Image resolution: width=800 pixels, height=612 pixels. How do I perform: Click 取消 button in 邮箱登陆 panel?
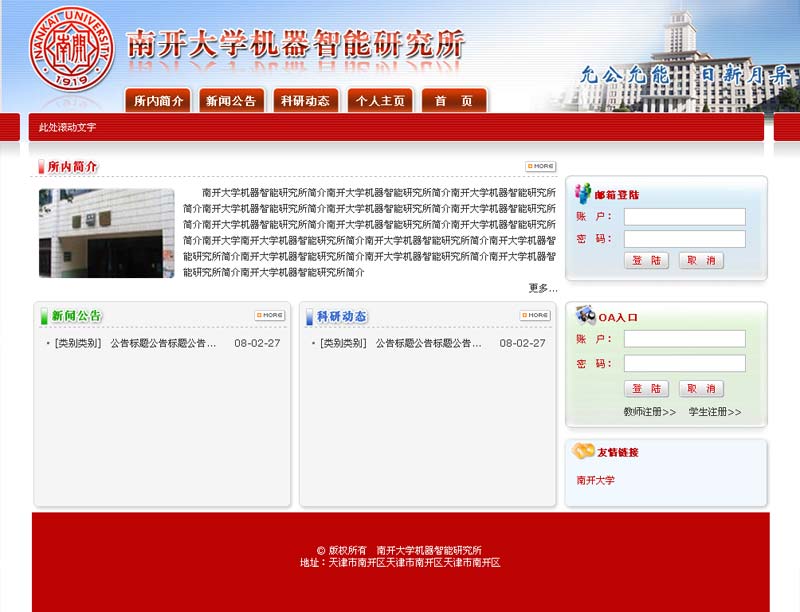click(x=701, y=261)
